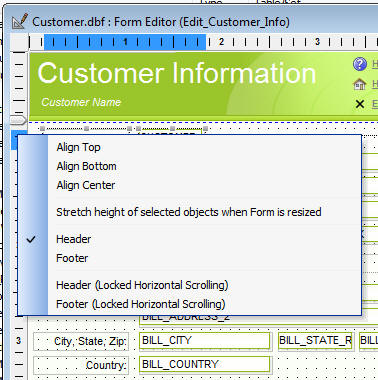Select the City, State; Zip label
The image size is (378, 380).
pos(81,341)
